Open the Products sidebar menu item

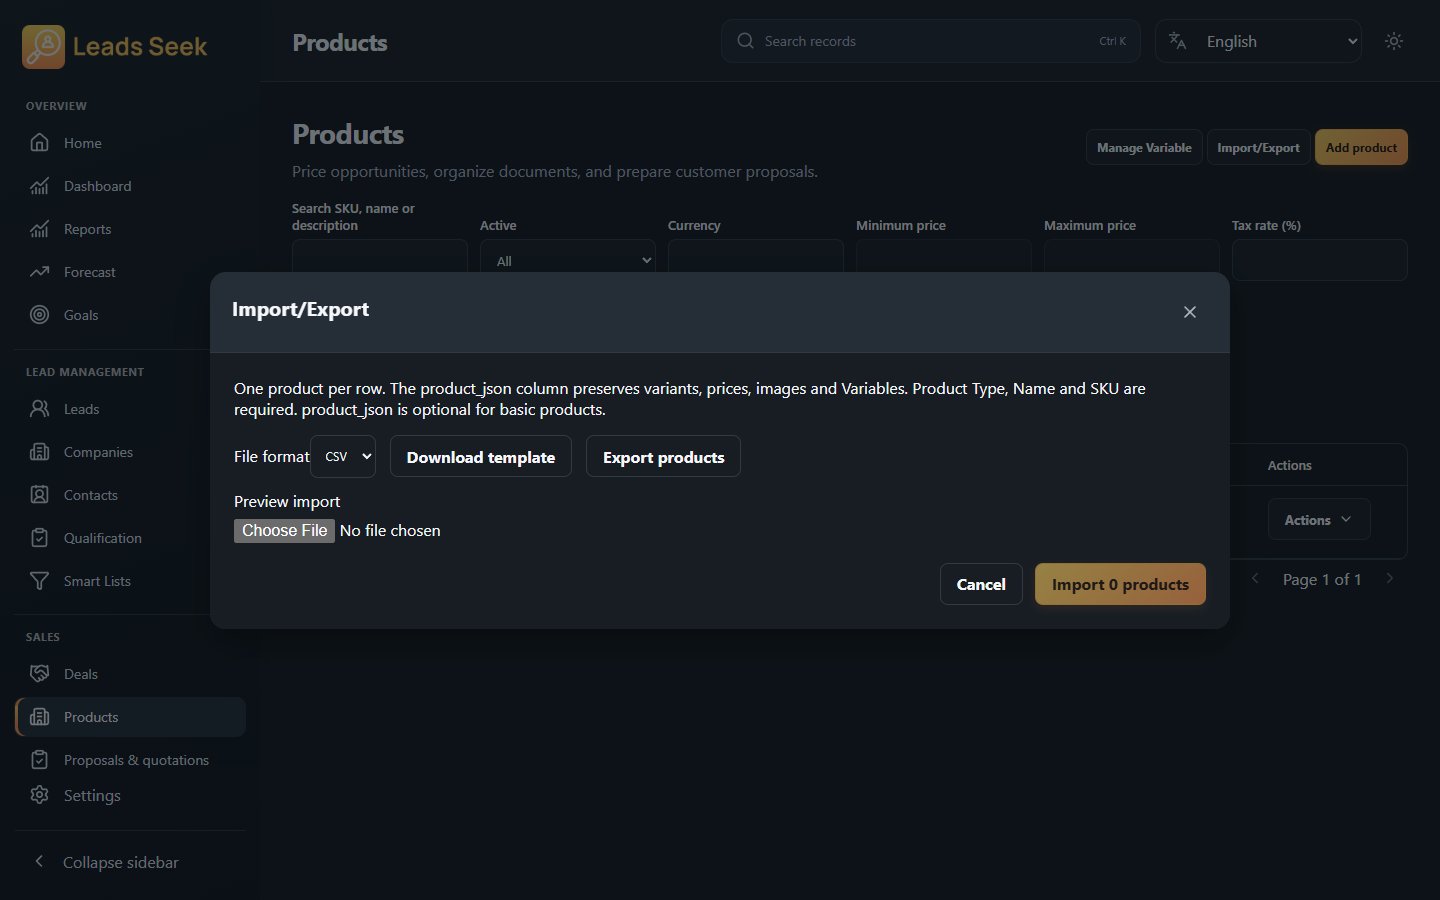pyautogui.click(x=130, y=717)
